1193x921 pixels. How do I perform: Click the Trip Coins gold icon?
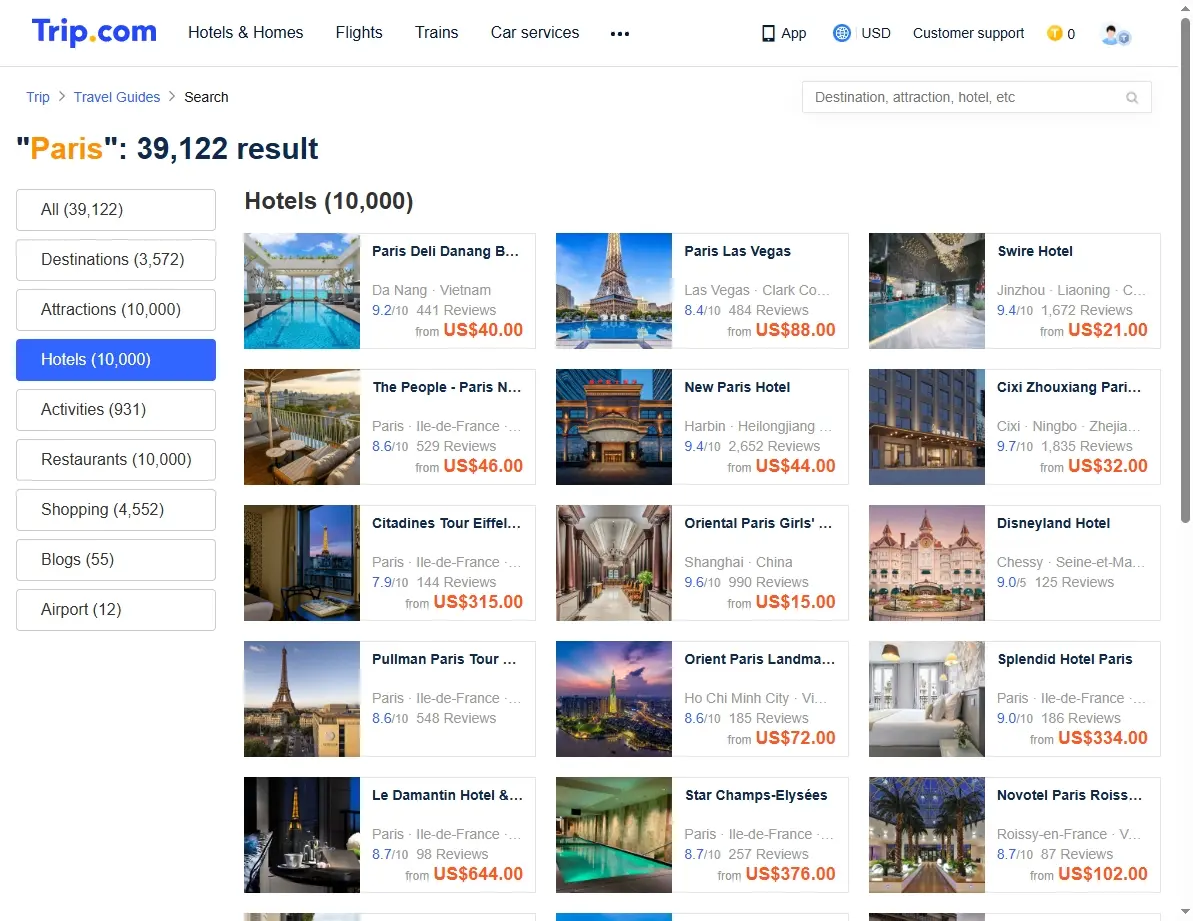click(1055, 33)
